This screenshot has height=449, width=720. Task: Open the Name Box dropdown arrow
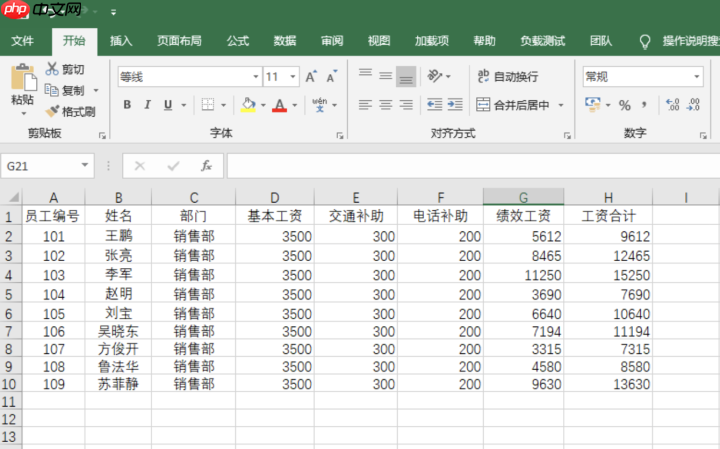(x=85, y=165)
